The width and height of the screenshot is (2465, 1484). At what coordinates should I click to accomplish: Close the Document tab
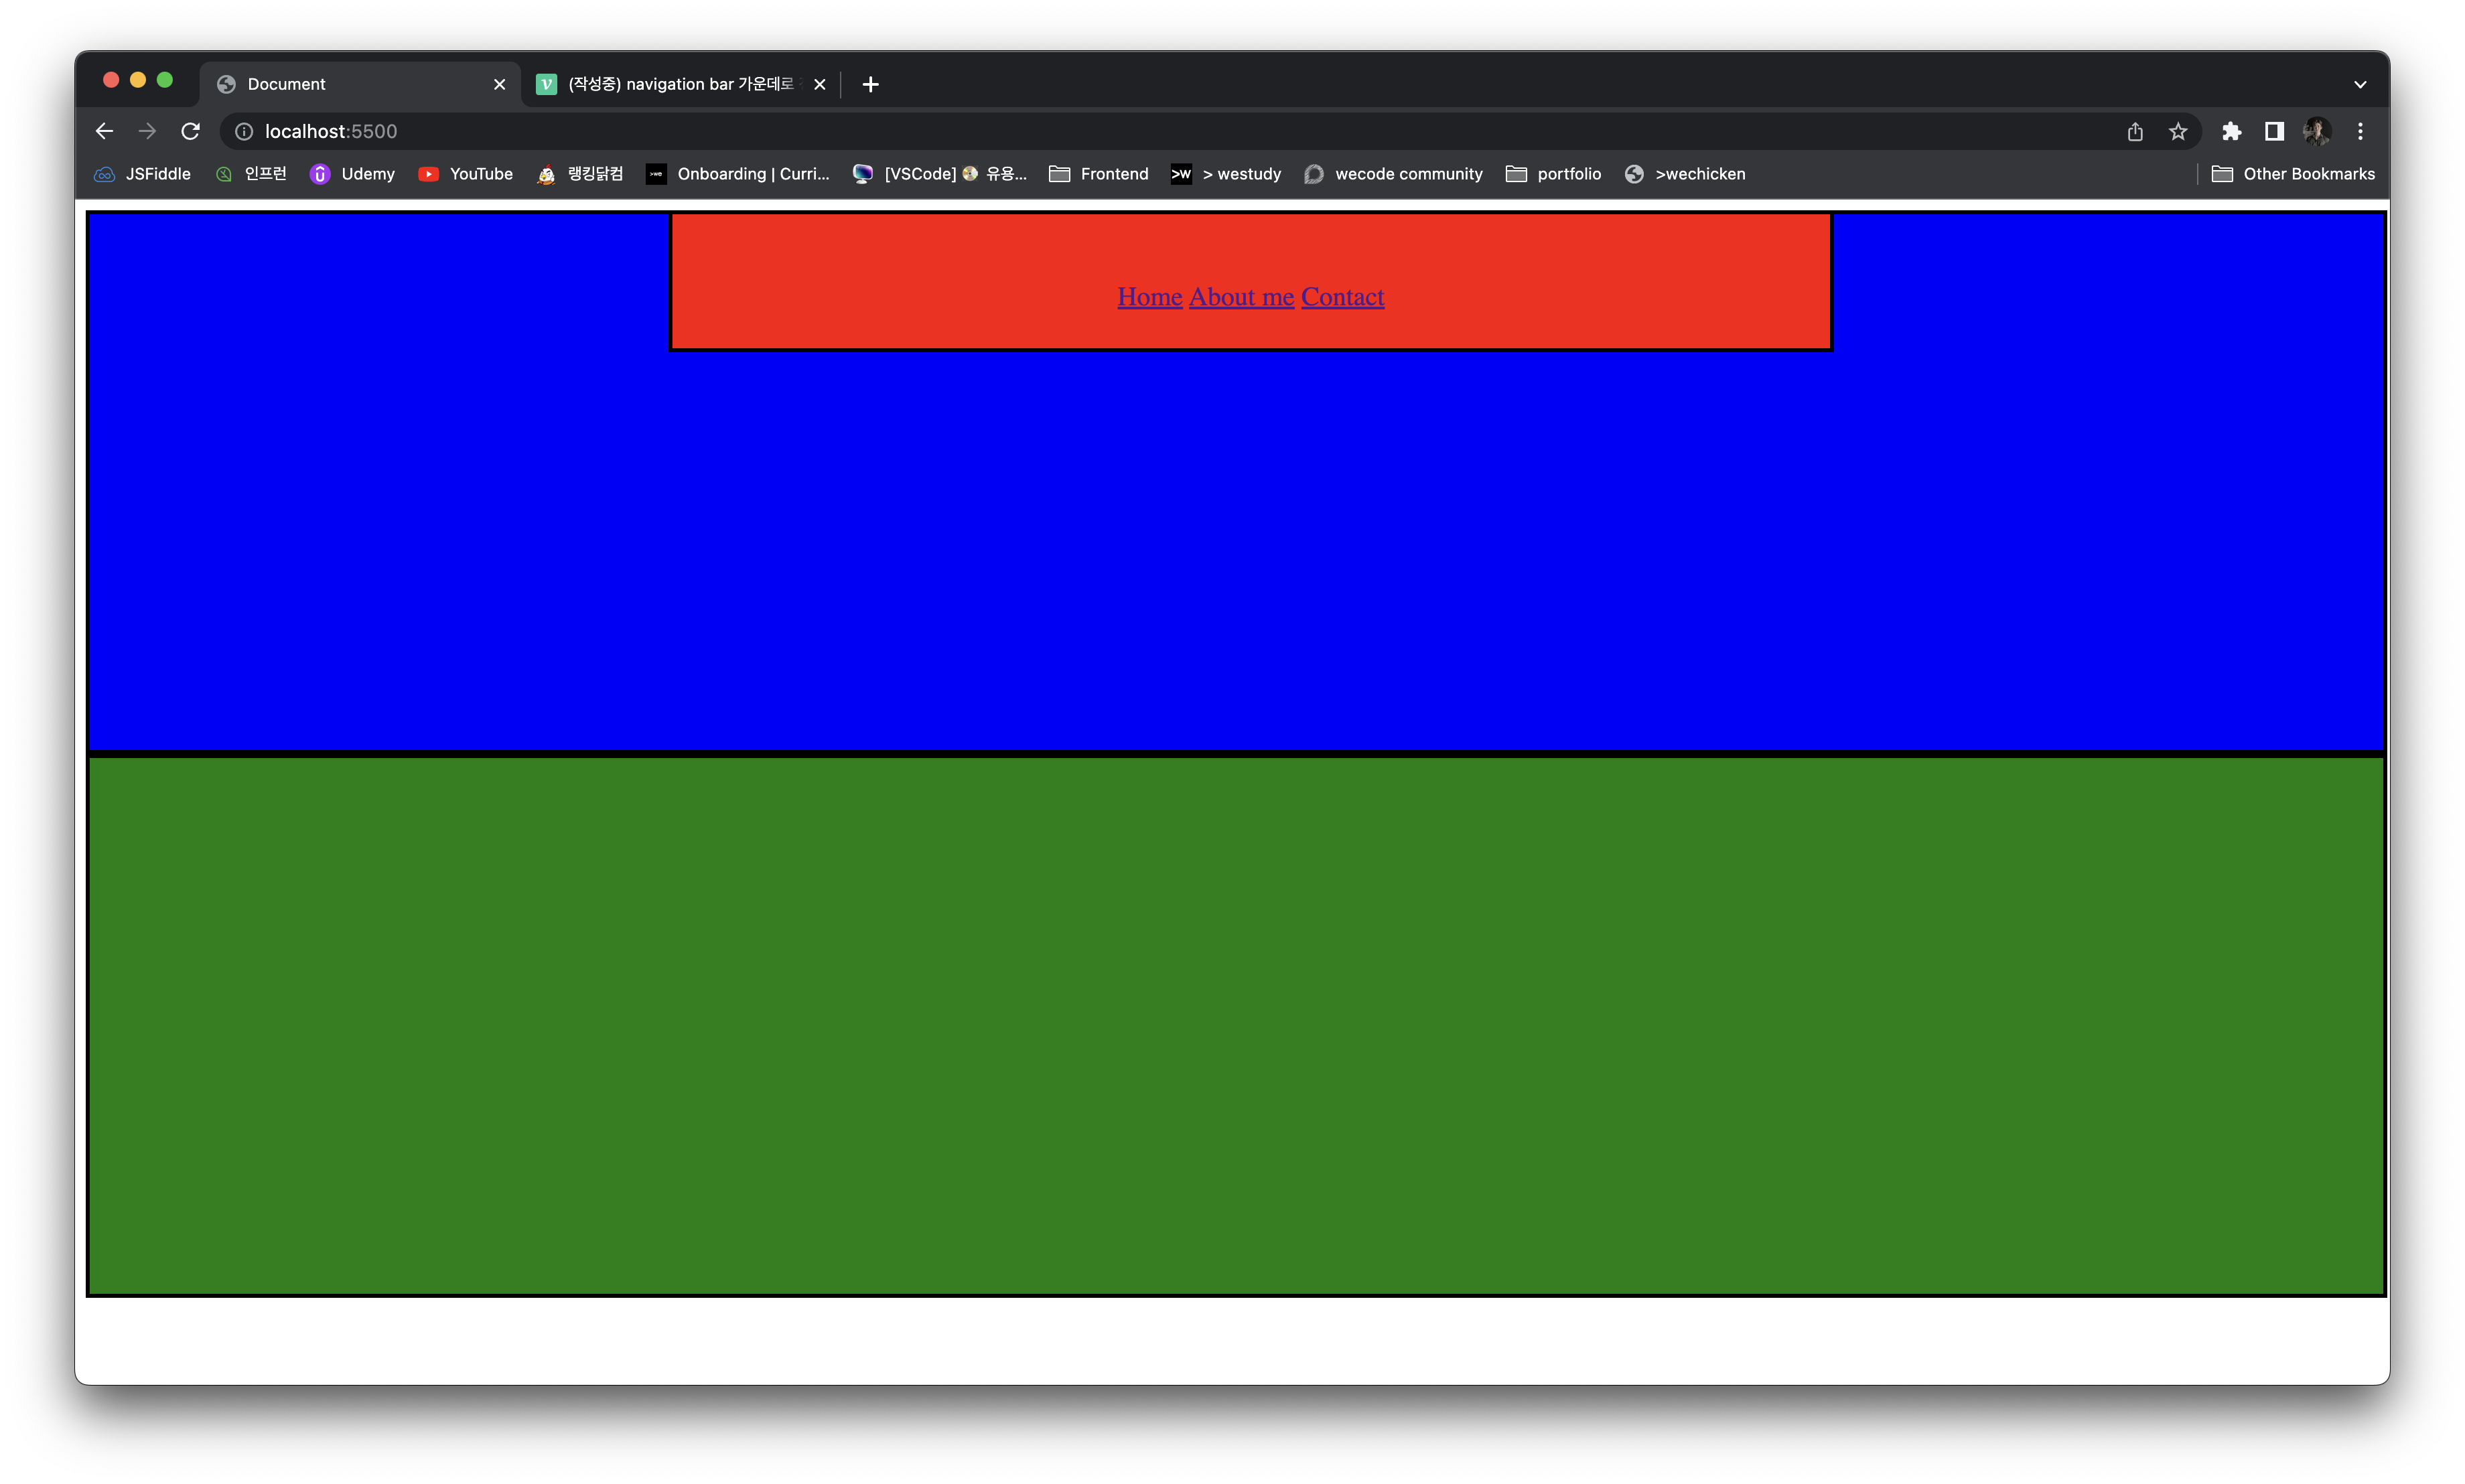[499, 84]
